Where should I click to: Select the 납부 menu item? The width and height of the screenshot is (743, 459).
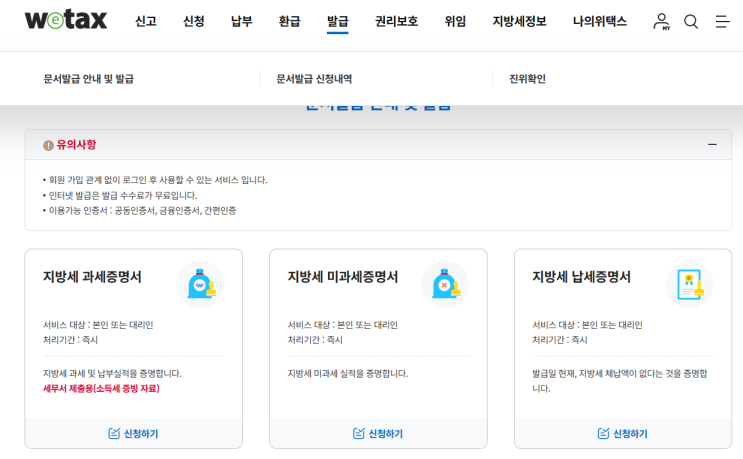pyautogui.click(x=242, y=21)
